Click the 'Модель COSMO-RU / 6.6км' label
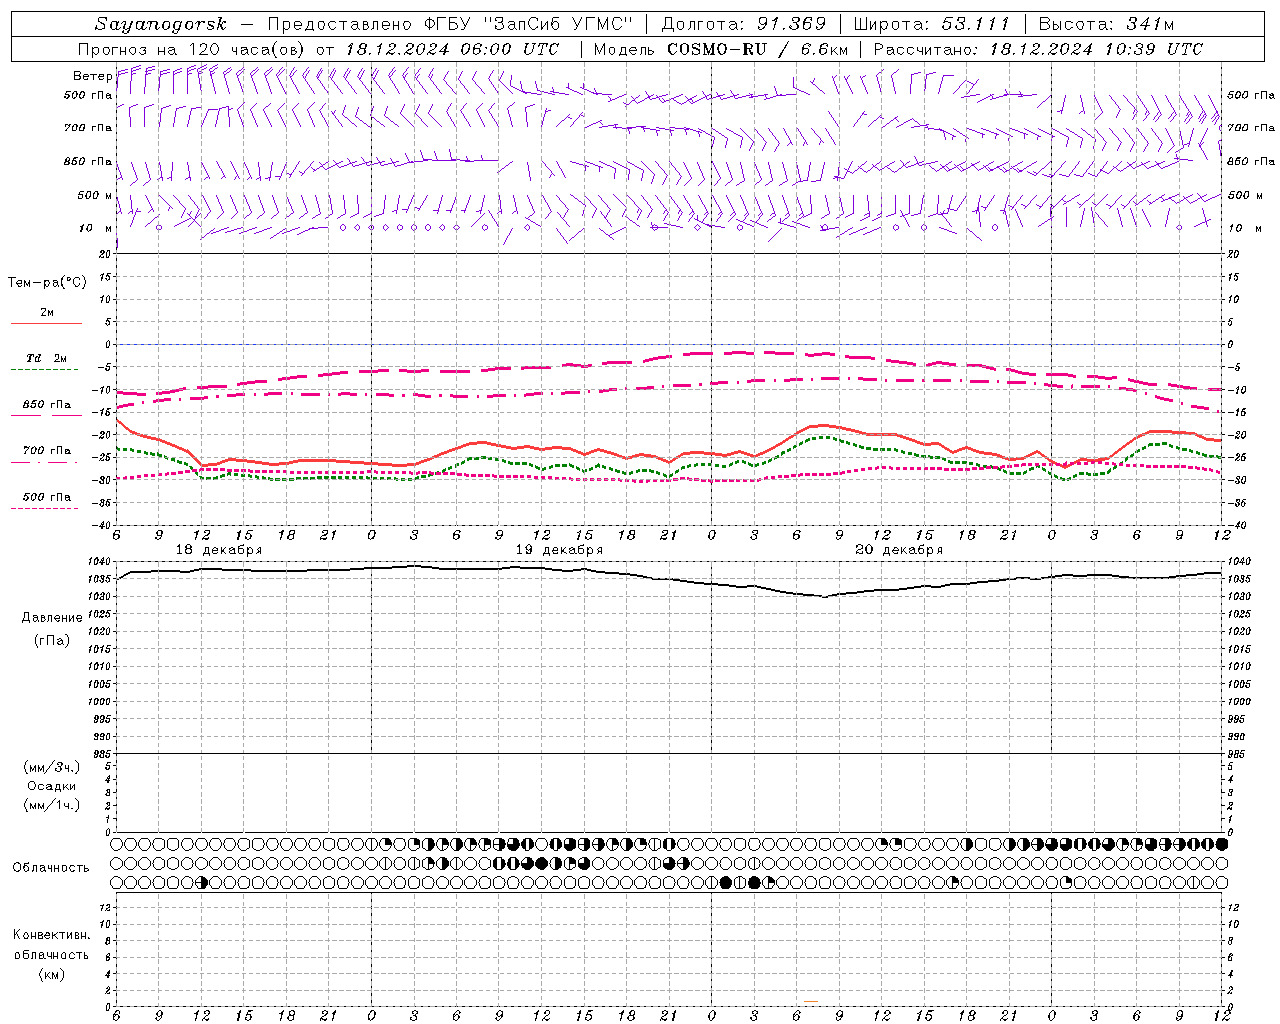Image resolution: width=1280 pixels, height=1024 pixels. (x=721, y=49)
